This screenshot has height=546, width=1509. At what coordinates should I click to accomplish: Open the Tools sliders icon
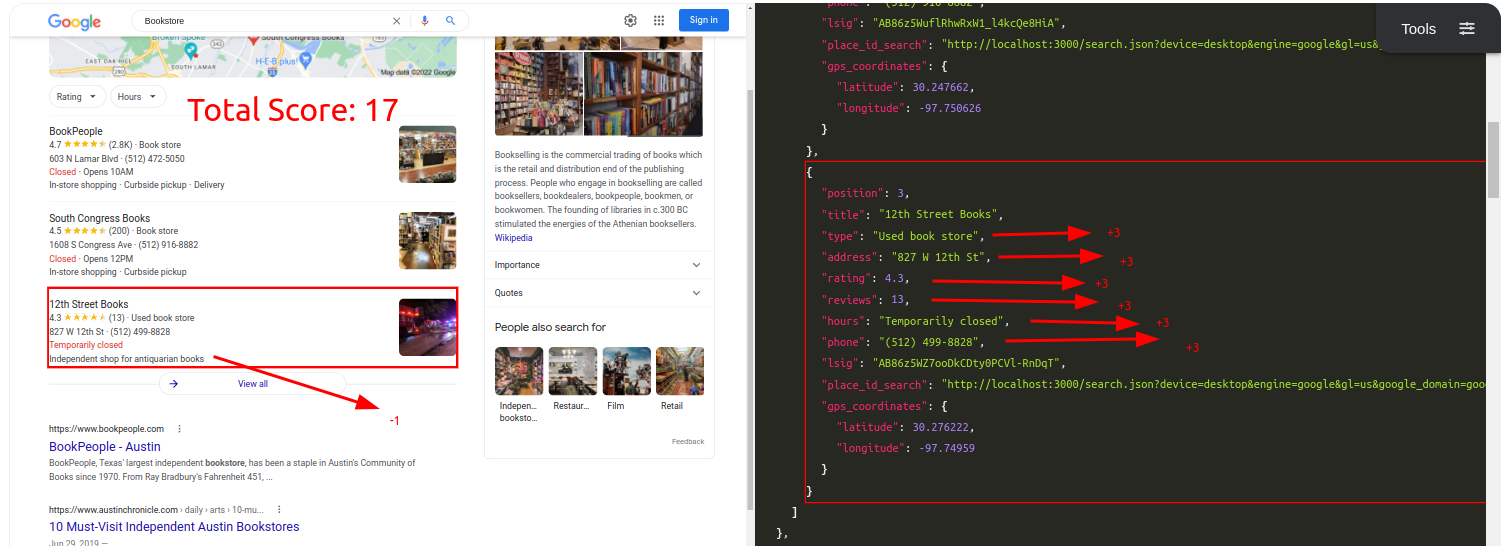click(1467, 29)
